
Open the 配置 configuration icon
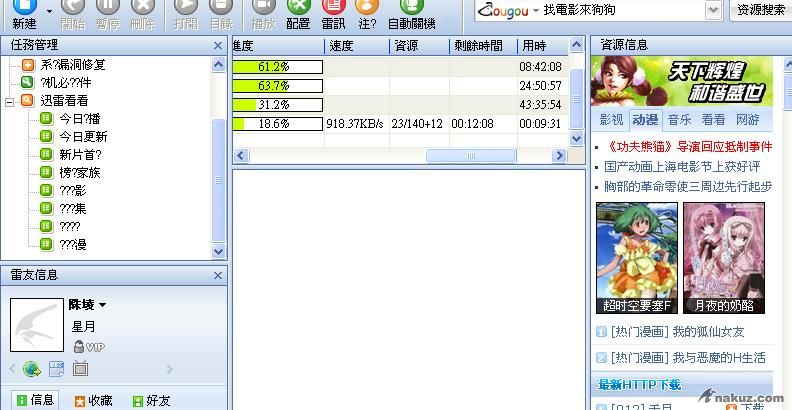[298, 8]
